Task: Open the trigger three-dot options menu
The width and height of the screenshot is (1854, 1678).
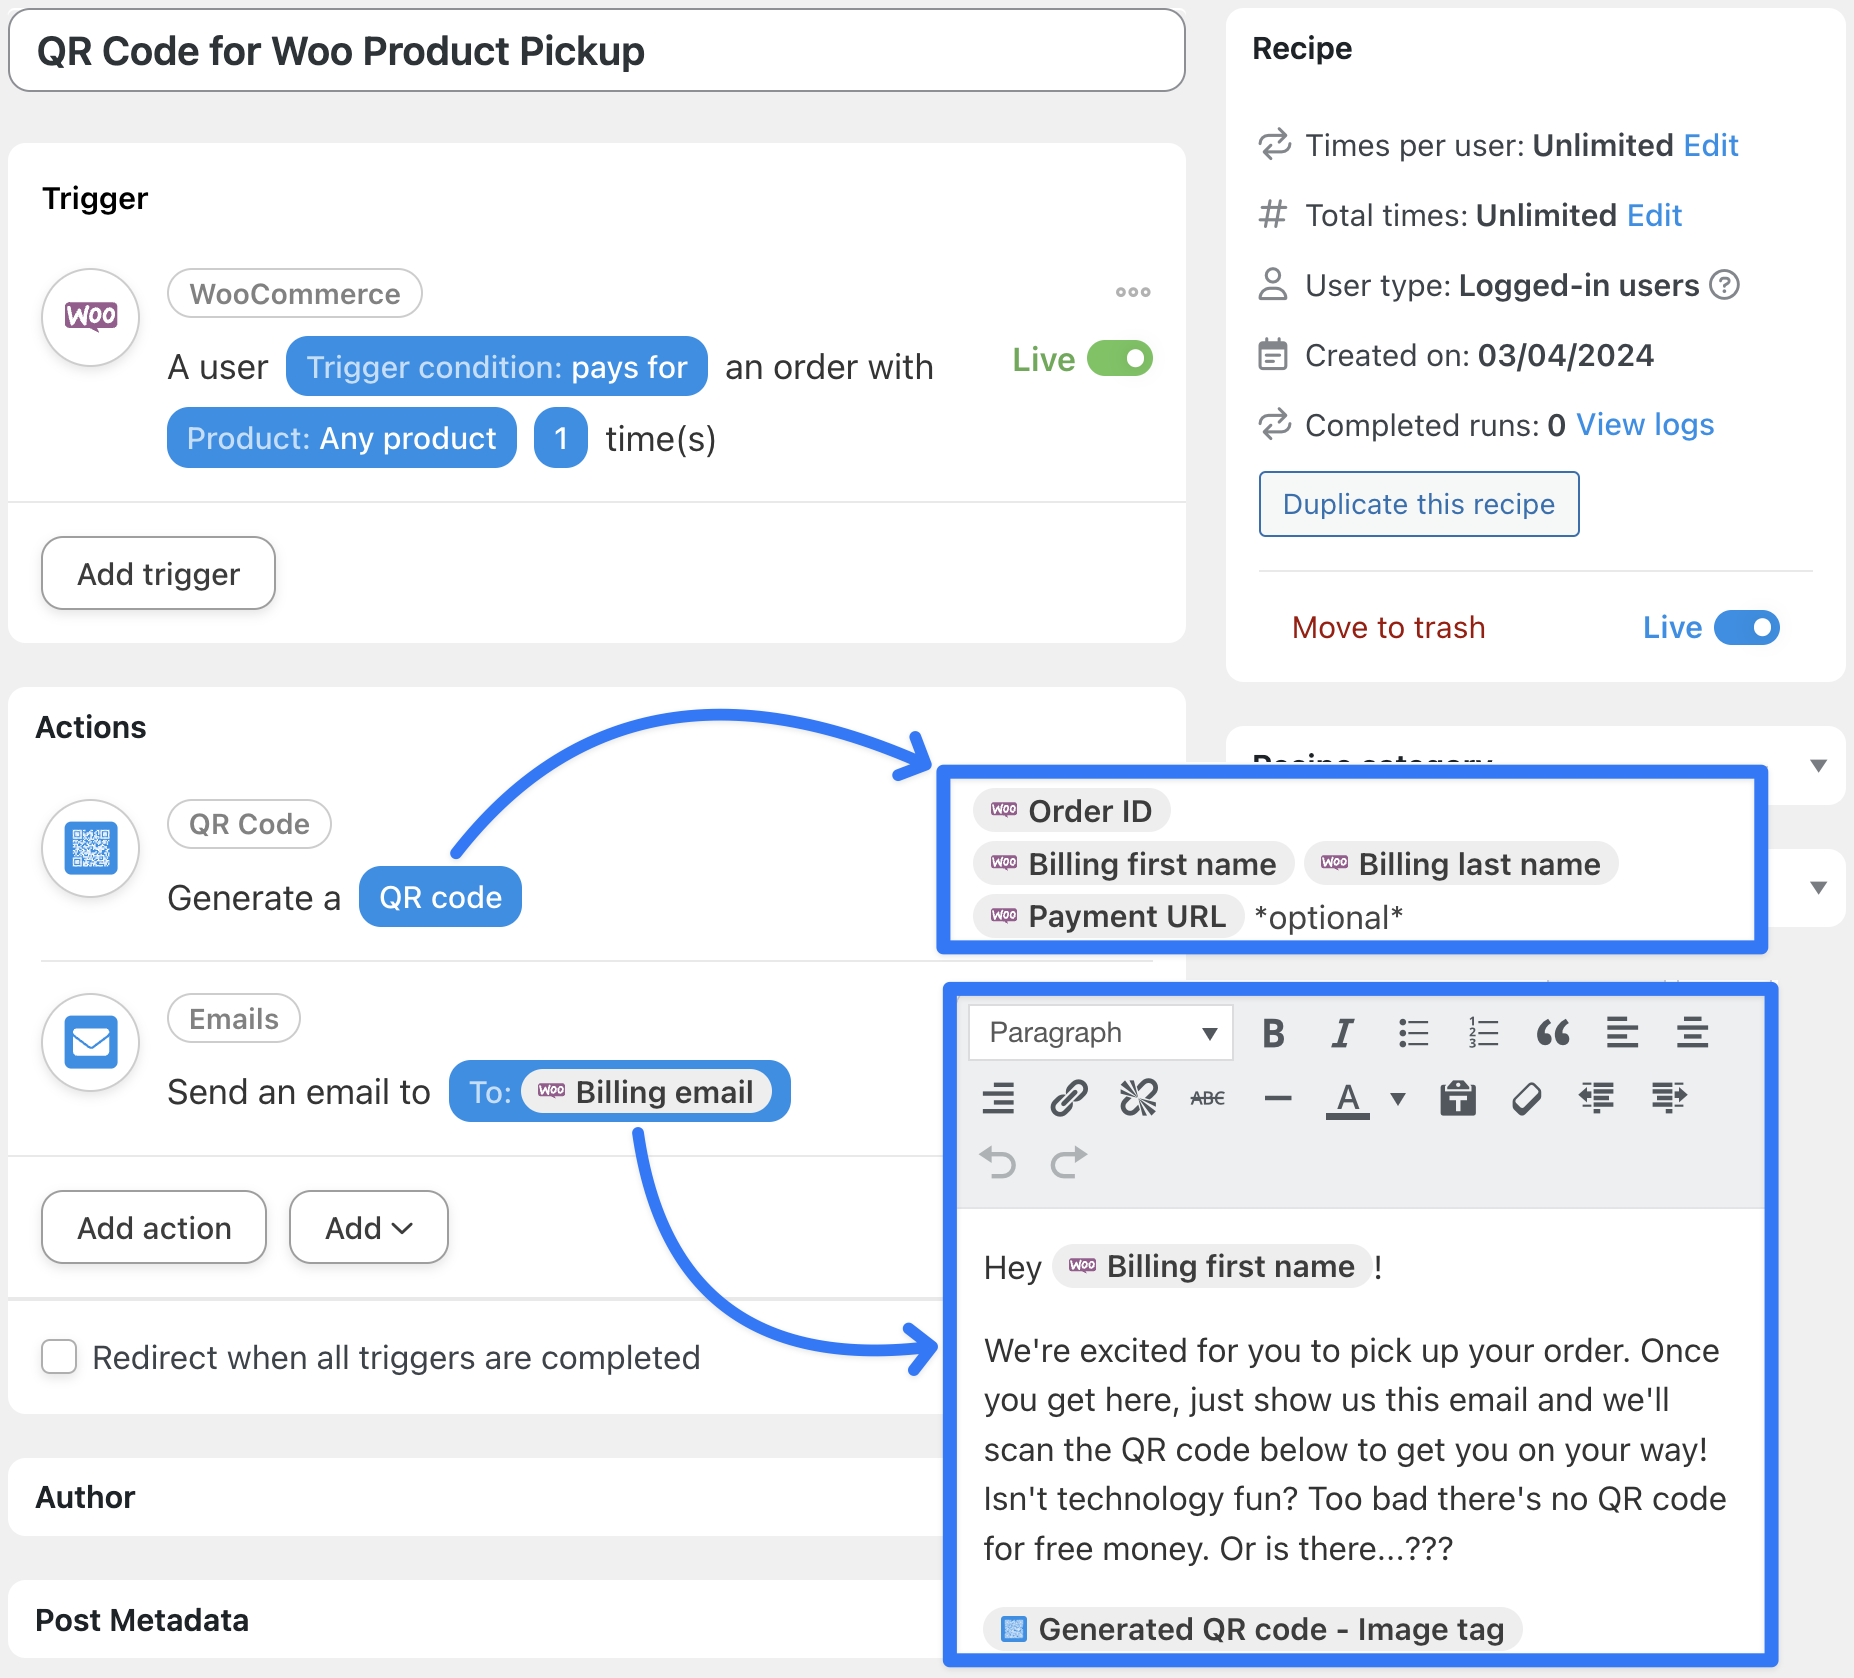Action: pyautogui.click(x=1132, y=292)
